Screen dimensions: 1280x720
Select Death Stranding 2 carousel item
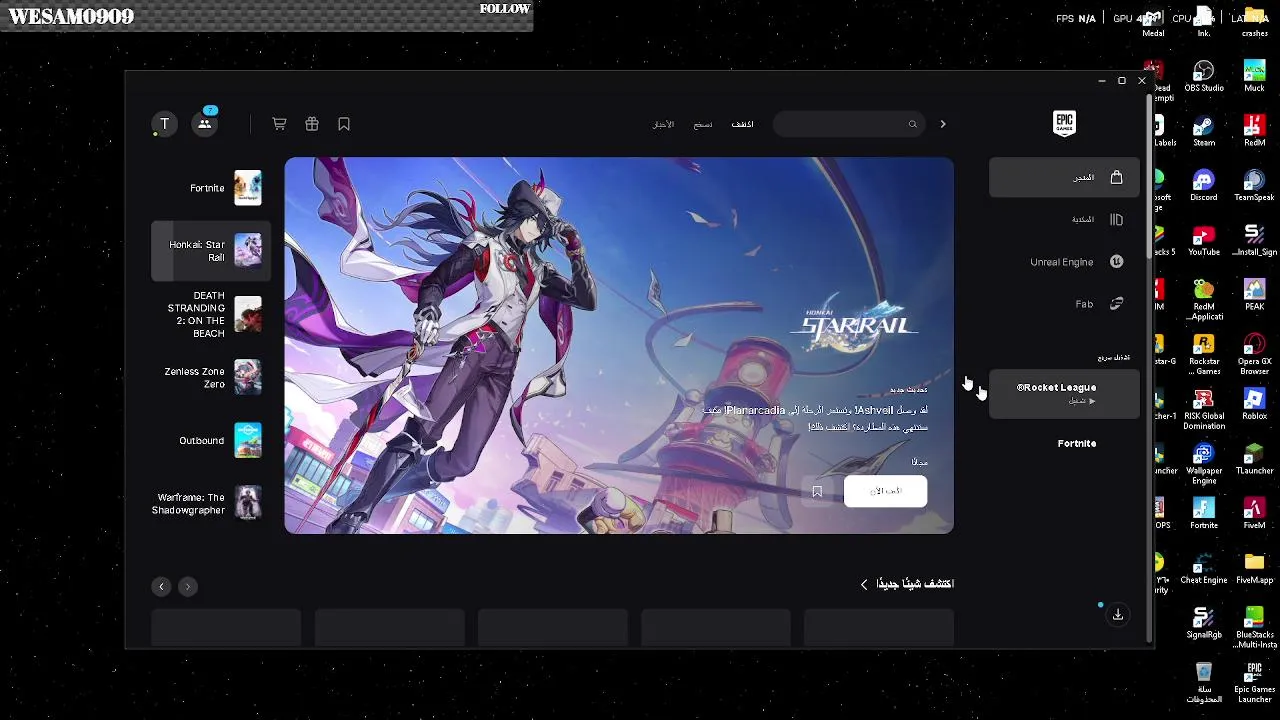pos(211,315)
